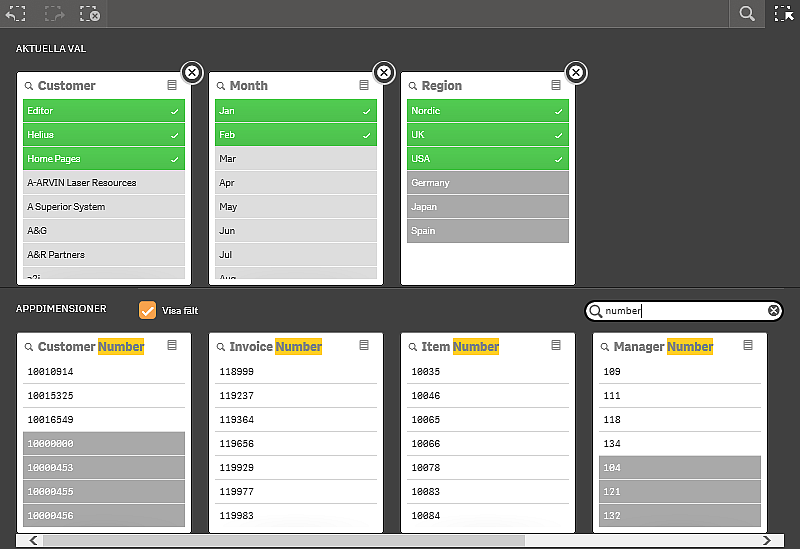Deselect Jan in Month list
Image resolution: width=800 pixels, height=549 pixels.
(295, 111)
